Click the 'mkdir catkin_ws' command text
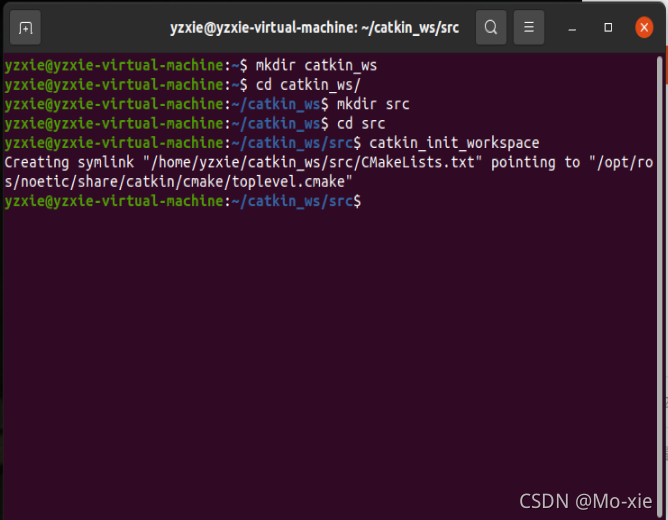Viewport: 668px width, 520px height. coord(316,66)
